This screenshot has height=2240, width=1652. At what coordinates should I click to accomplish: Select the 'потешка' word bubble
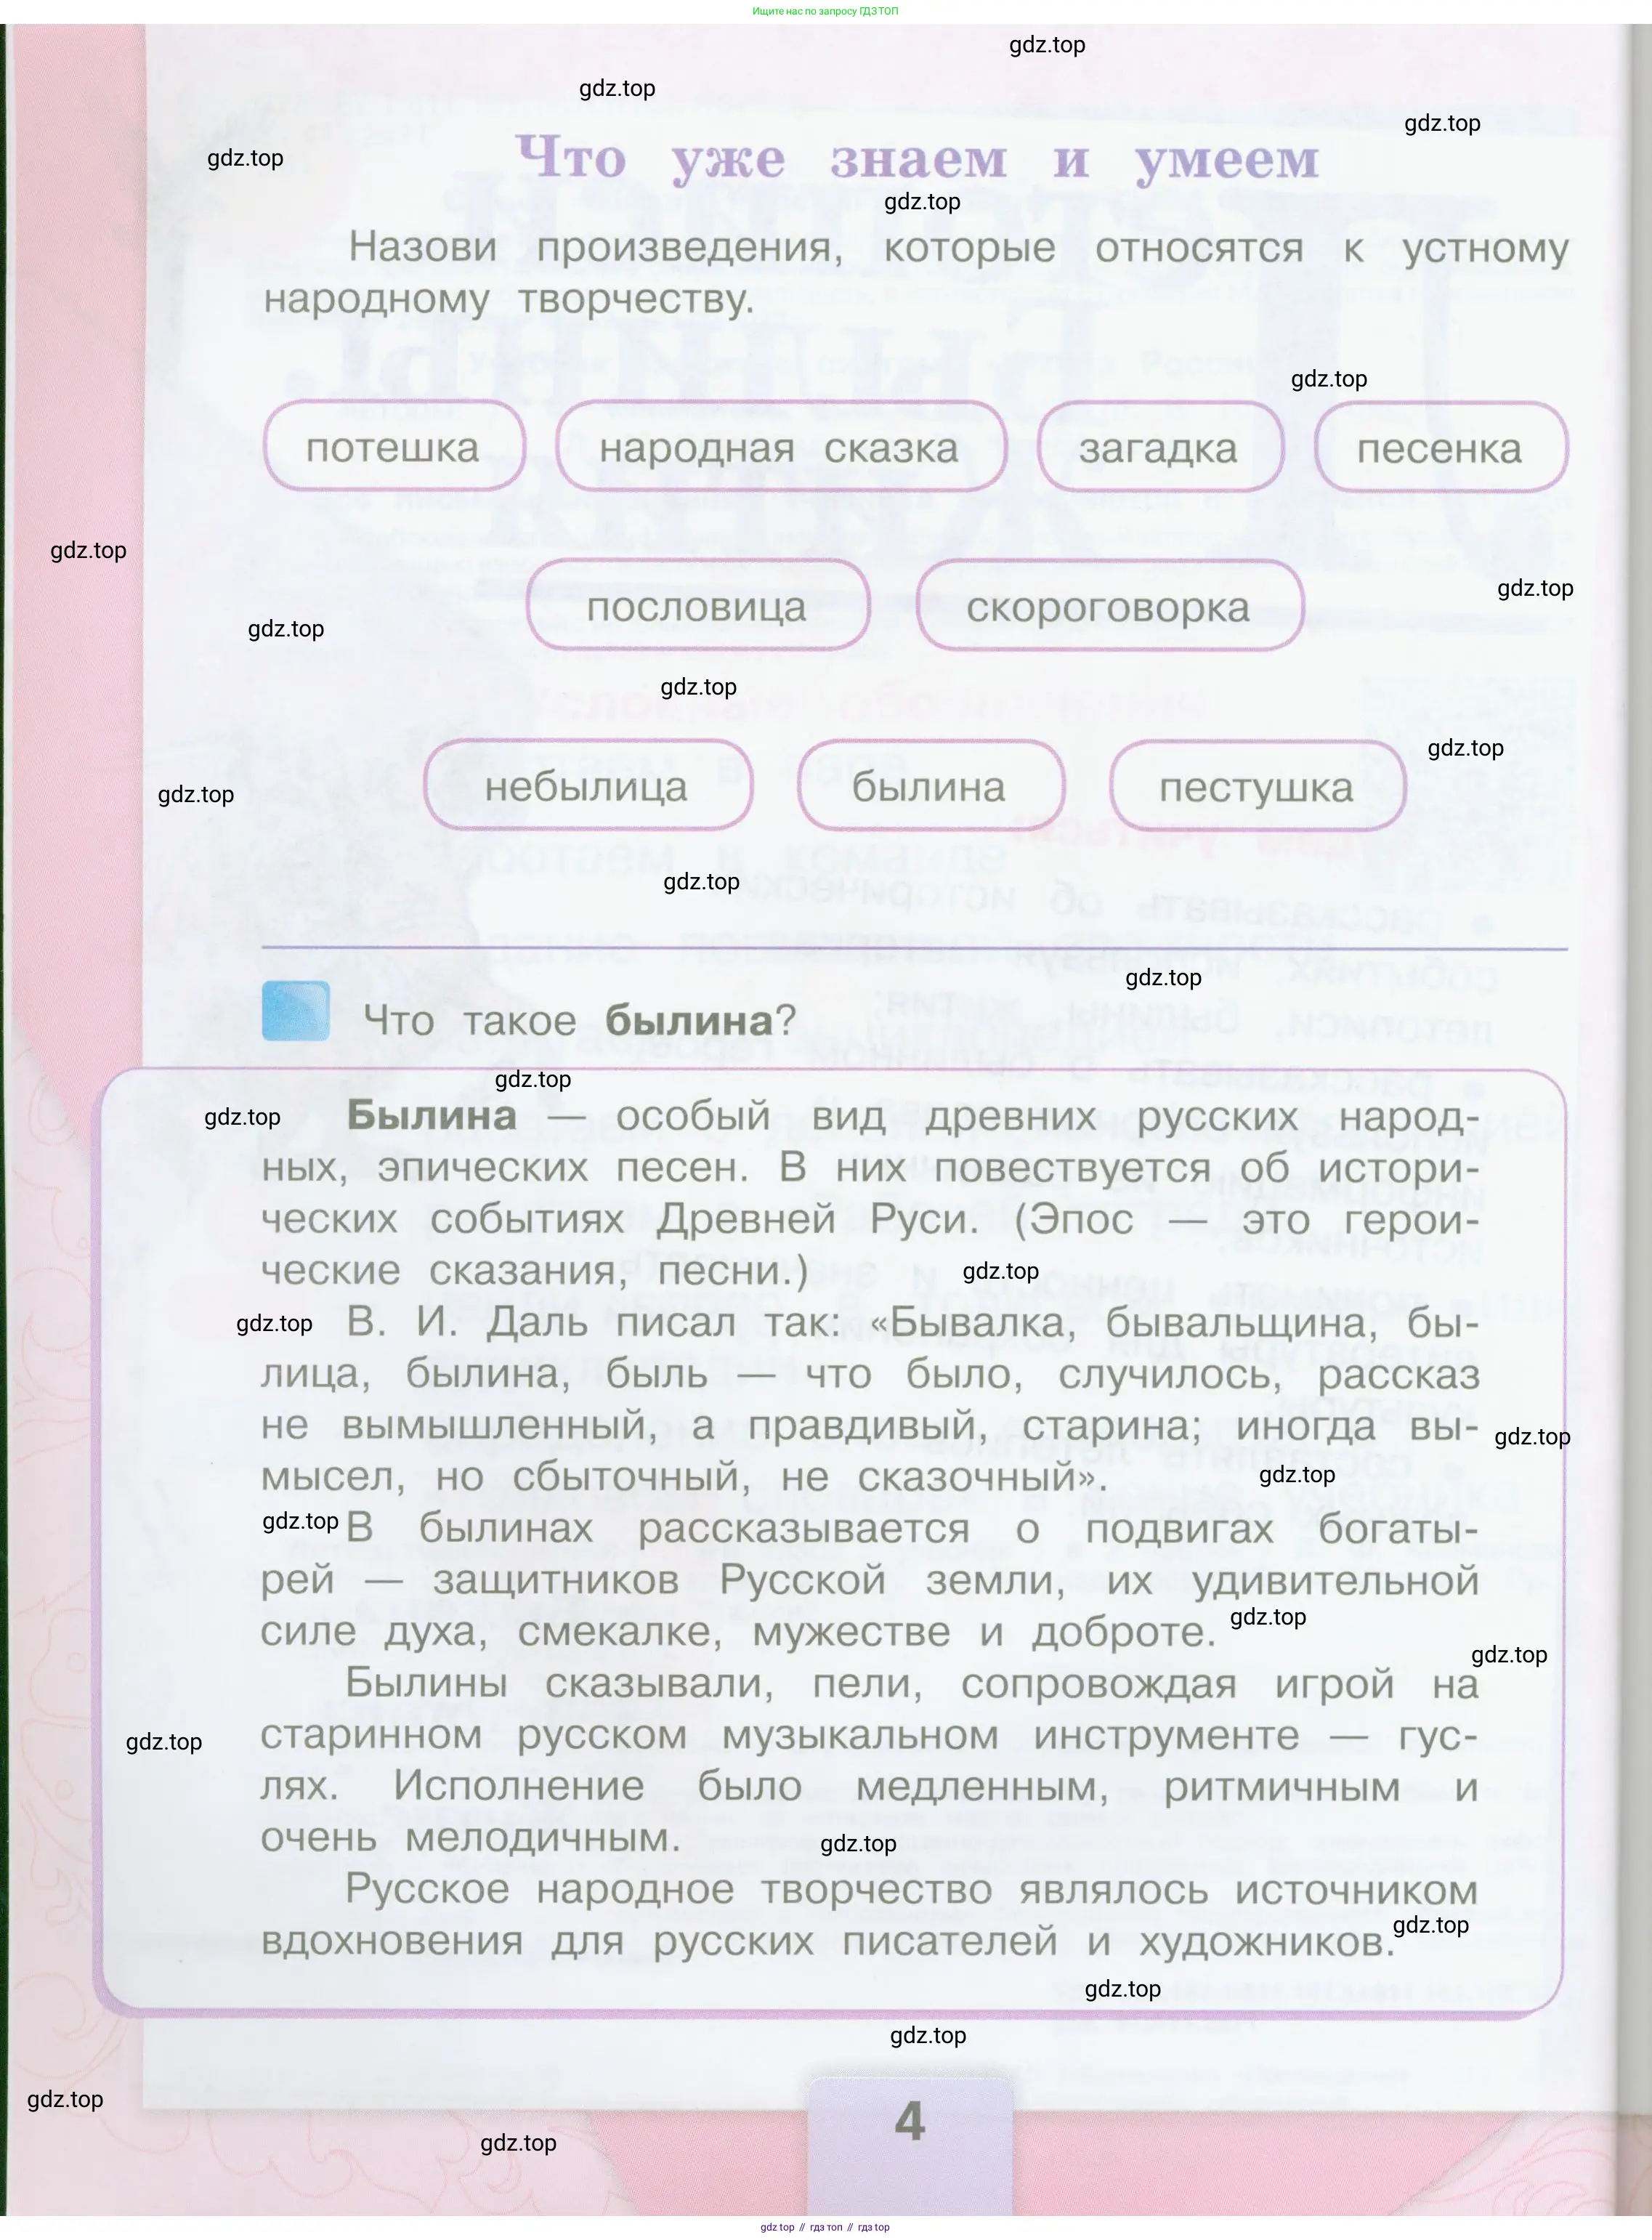pyautogui.click(x=393, y=447)
